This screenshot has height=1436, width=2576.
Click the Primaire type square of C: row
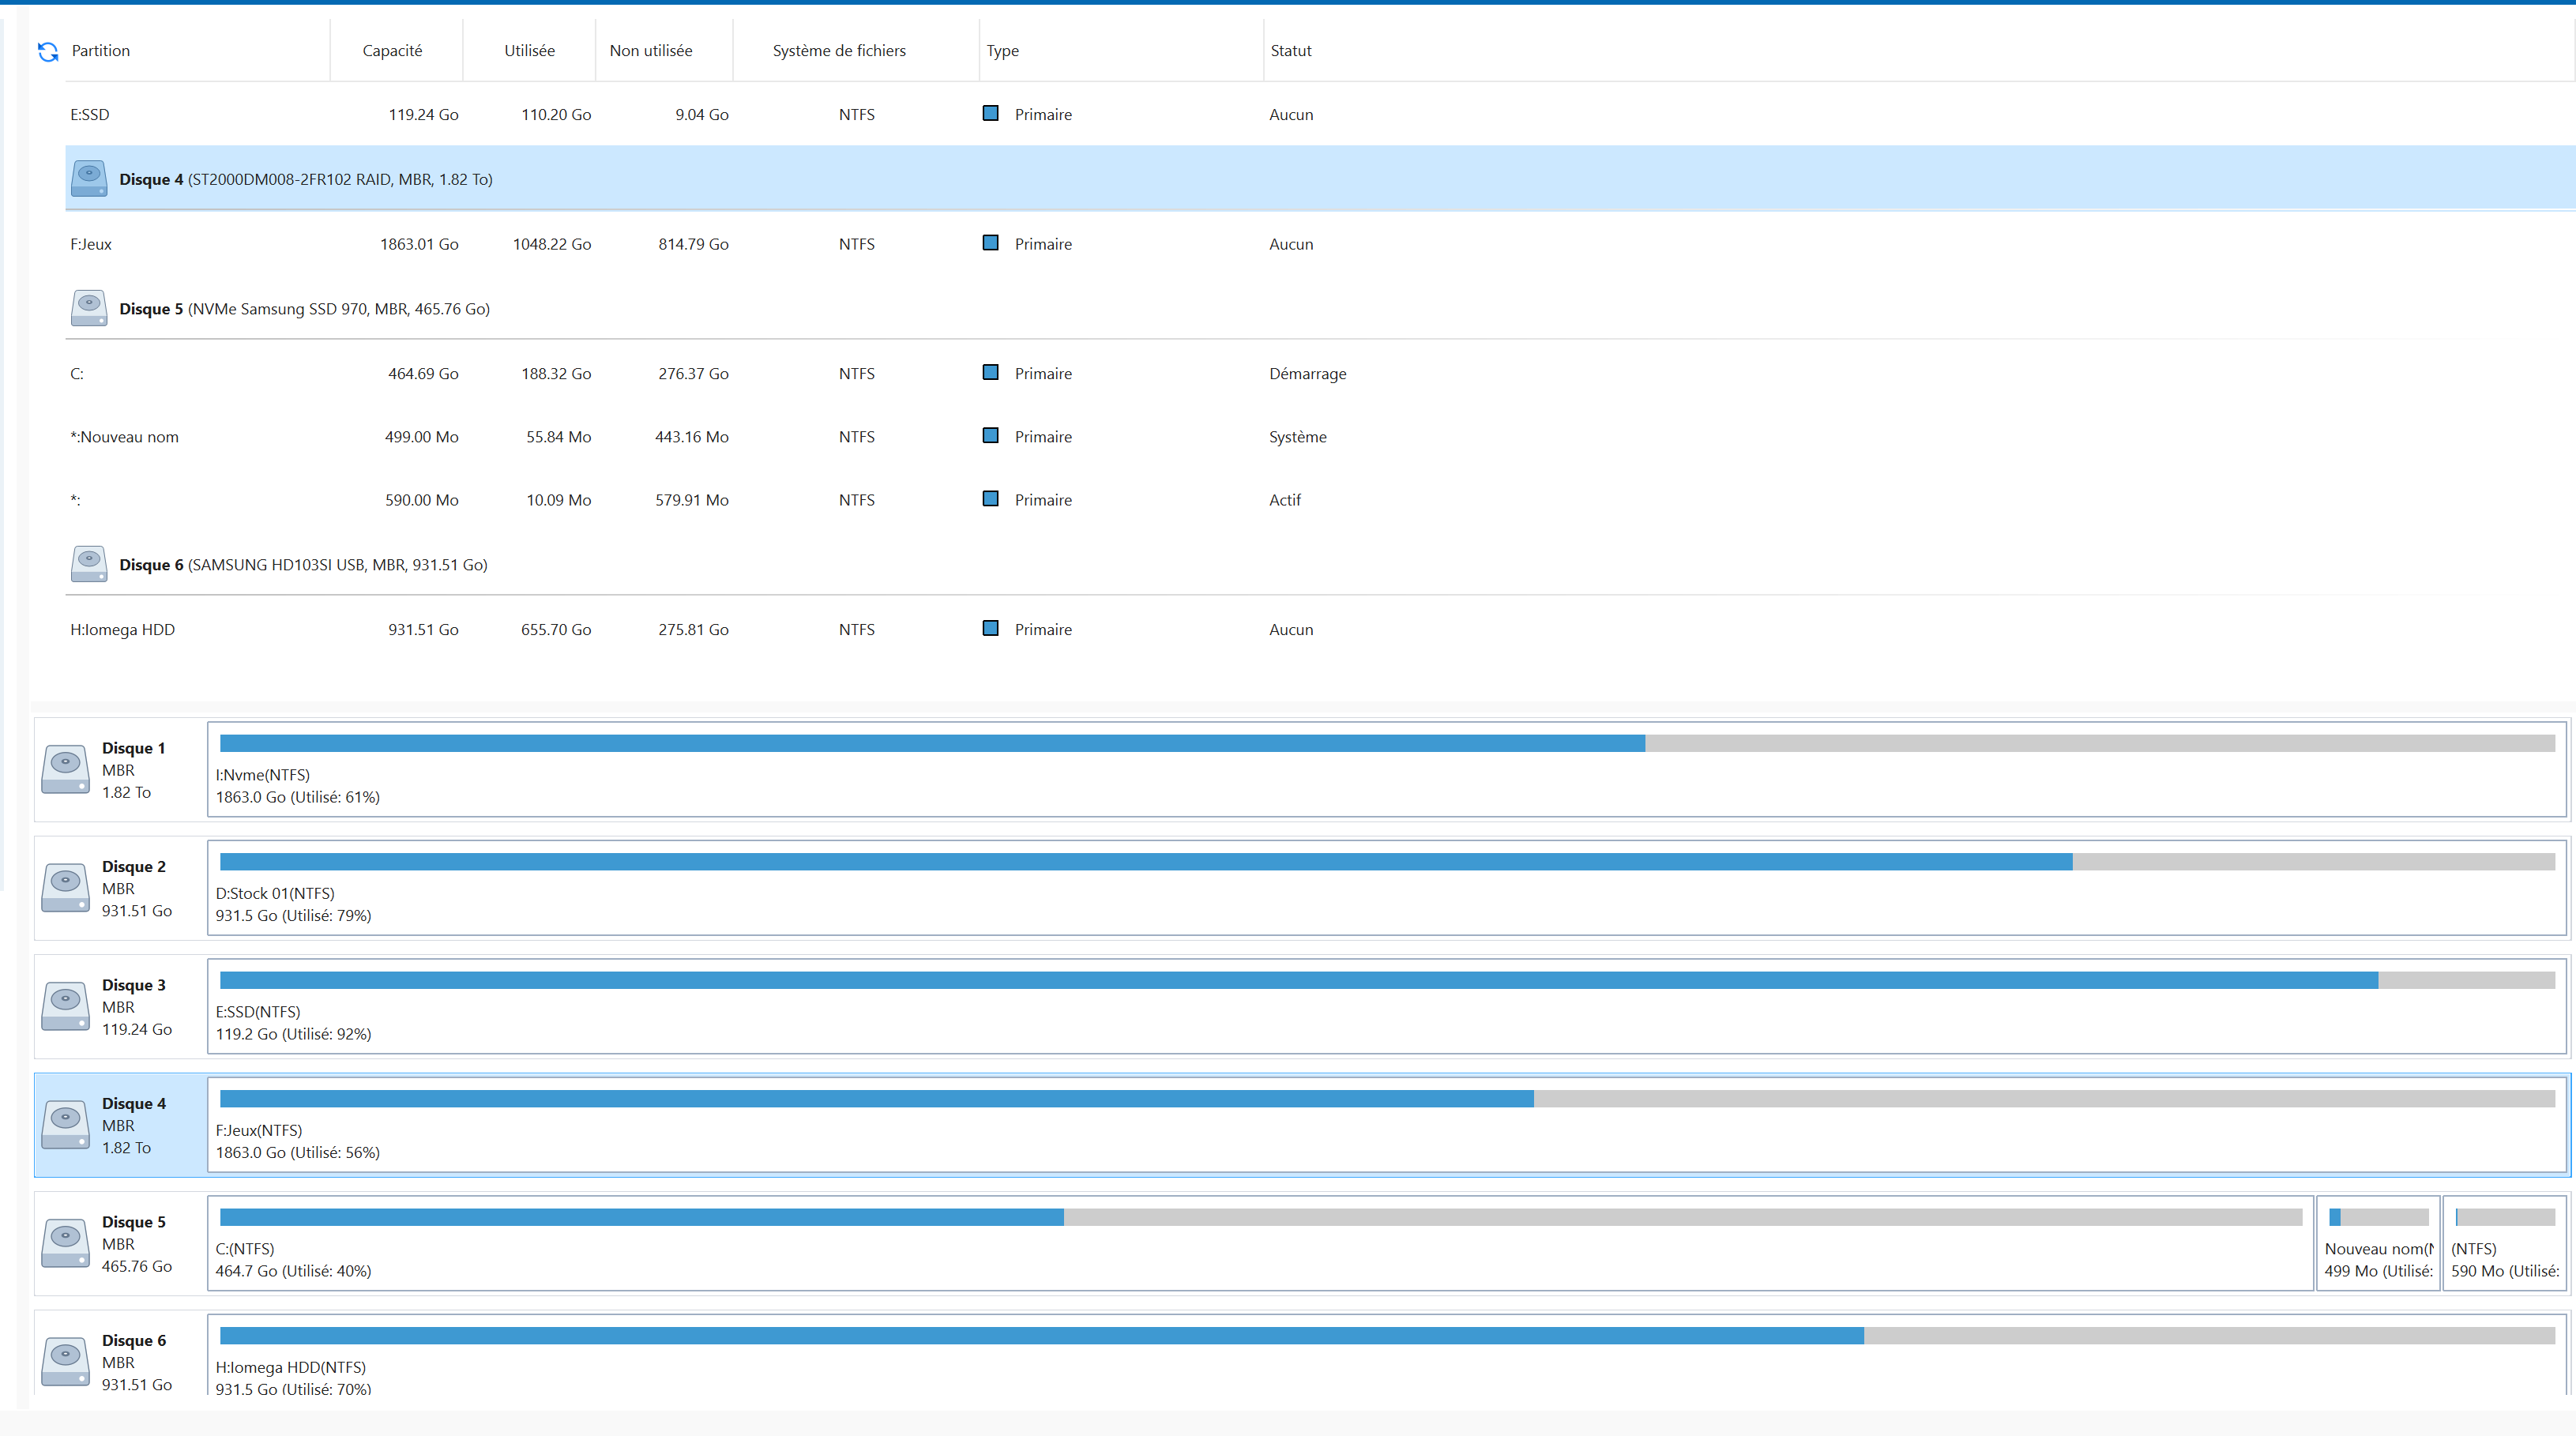coord(990,372)
